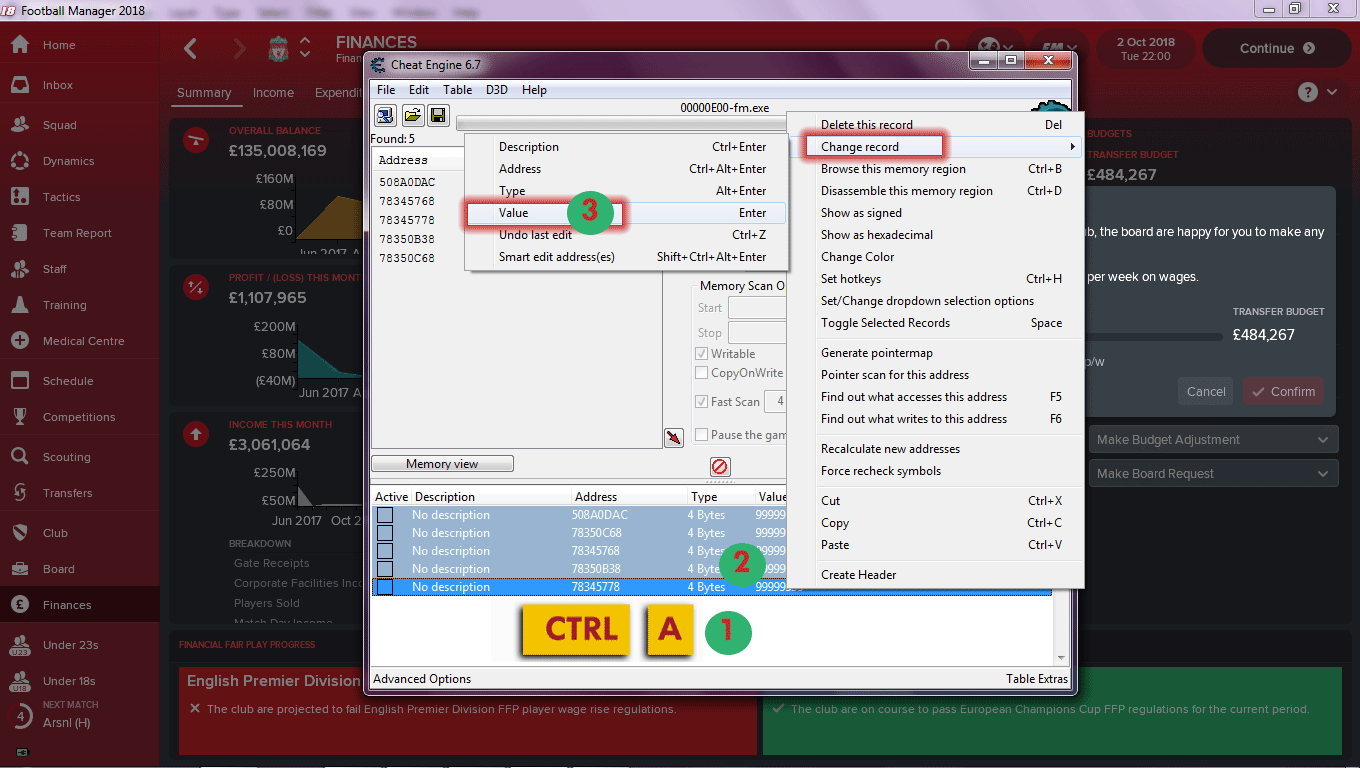The image size is (1360, 768).
Task: Click the Confirm budget button
Action: pos(1284,392)
